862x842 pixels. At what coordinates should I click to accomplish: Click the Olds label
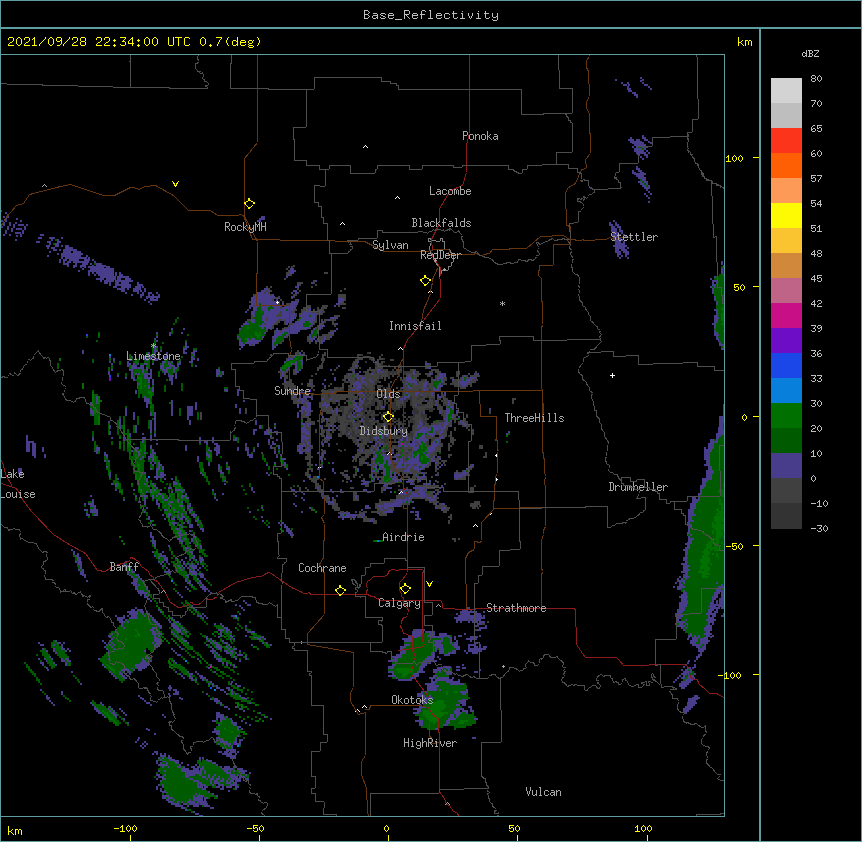click(388, 394)
